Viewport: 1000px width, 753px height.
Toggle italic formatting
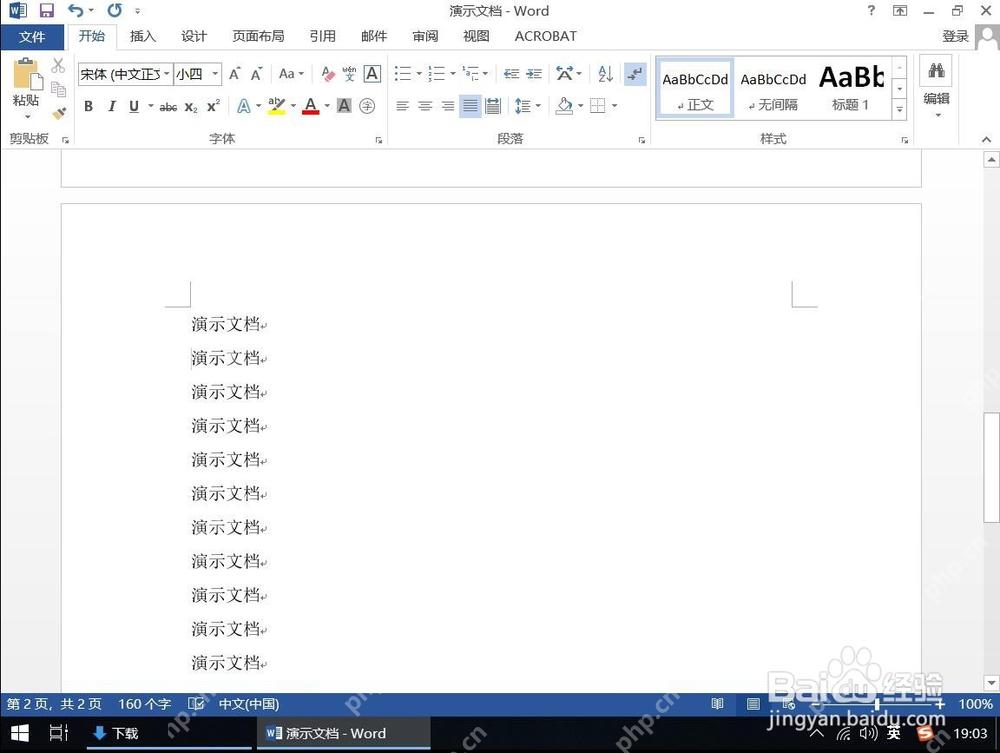click(x=112, y=106)
